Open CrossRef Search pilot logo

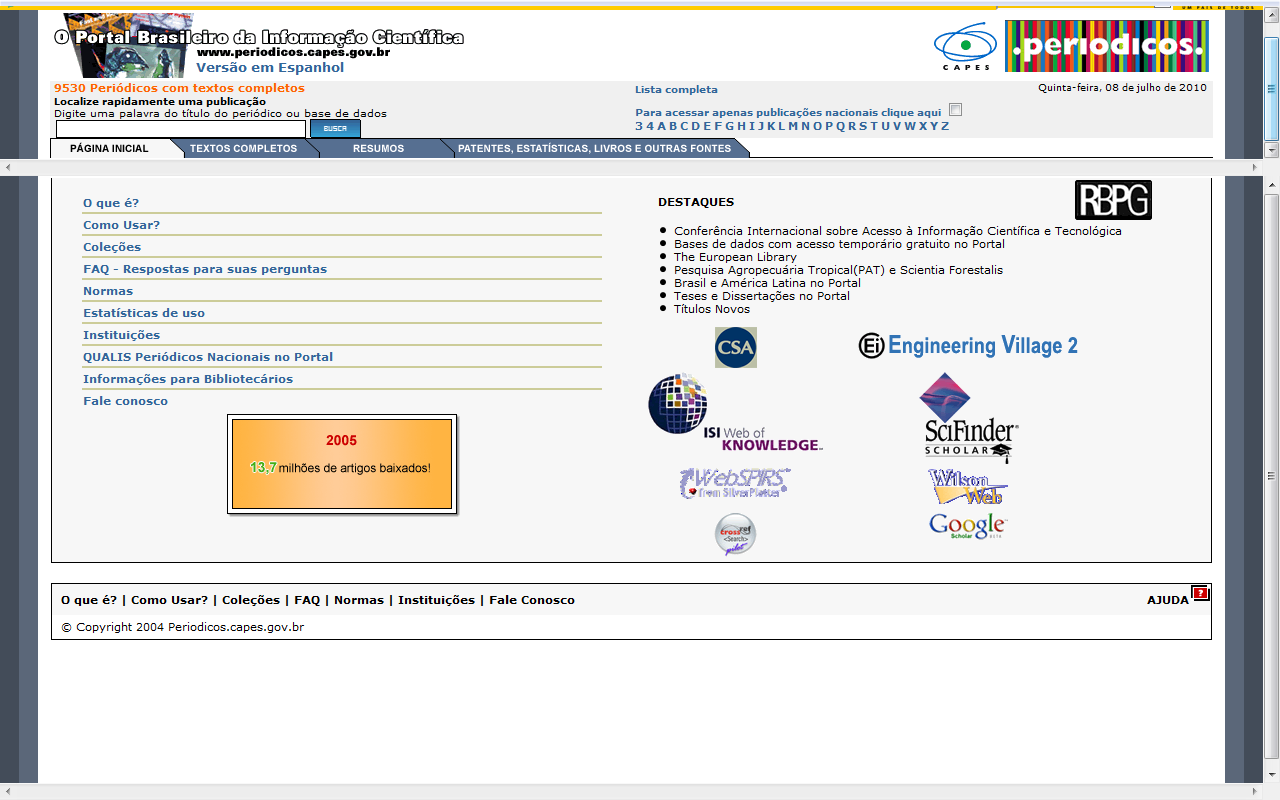735,534
